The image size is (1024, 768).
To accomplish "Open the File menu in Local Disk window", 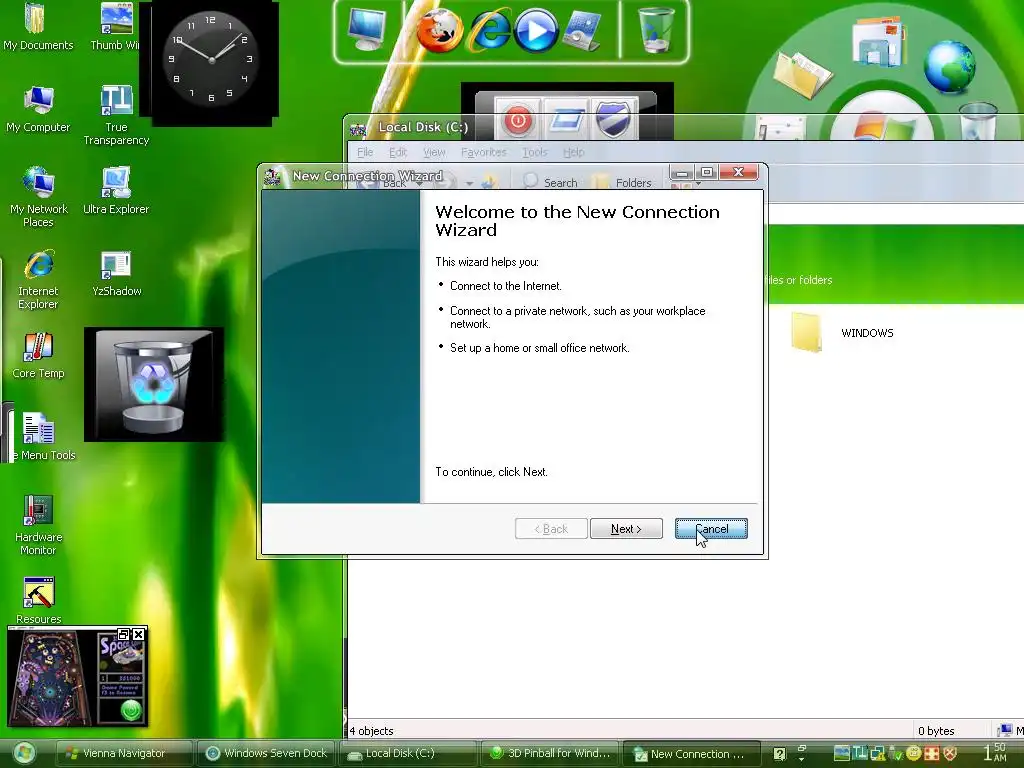I will [365, 152].
